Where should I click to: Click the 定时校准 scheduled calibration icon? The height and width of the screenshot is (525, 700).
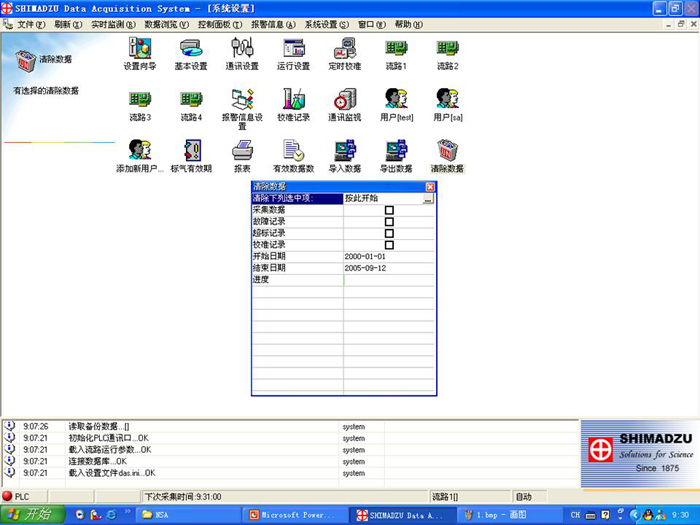tap(344, 48)
